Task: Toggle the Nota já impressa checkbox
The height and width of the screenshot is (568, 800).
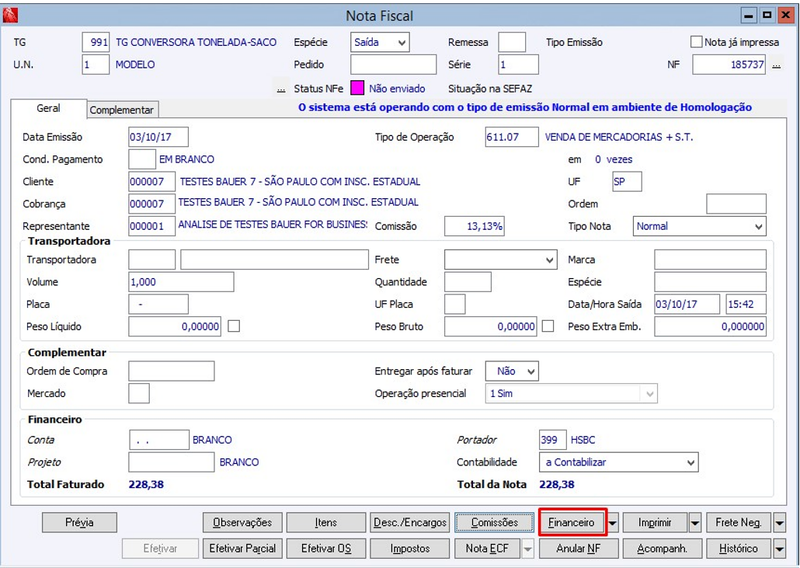Action: (696, 42)
